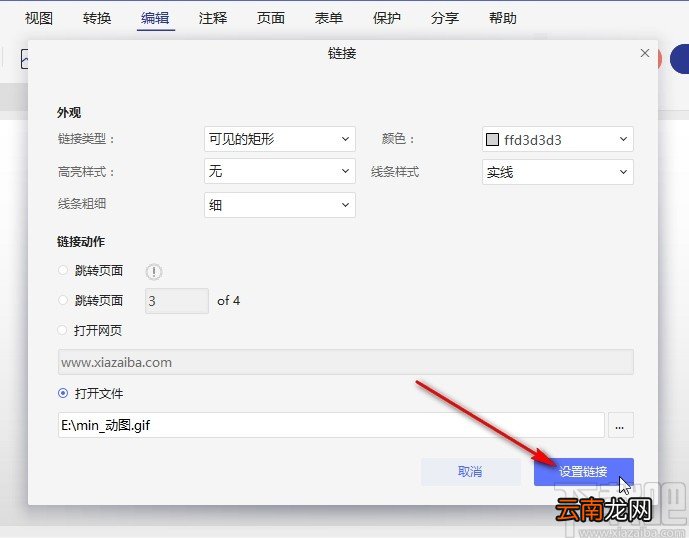Open the 分享 tab
Image resolution: width=689 pixels, height=538 pixels.
[445, 18]
